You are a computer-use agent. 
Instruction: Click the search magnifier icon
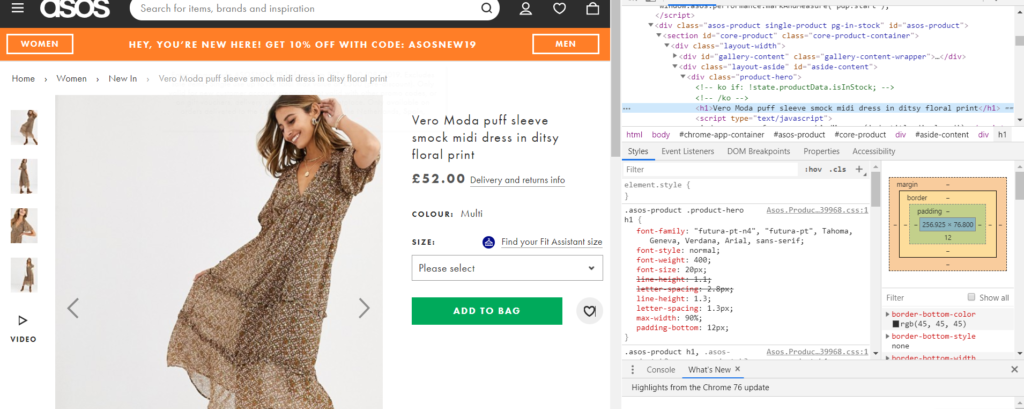tap(487, 8)
